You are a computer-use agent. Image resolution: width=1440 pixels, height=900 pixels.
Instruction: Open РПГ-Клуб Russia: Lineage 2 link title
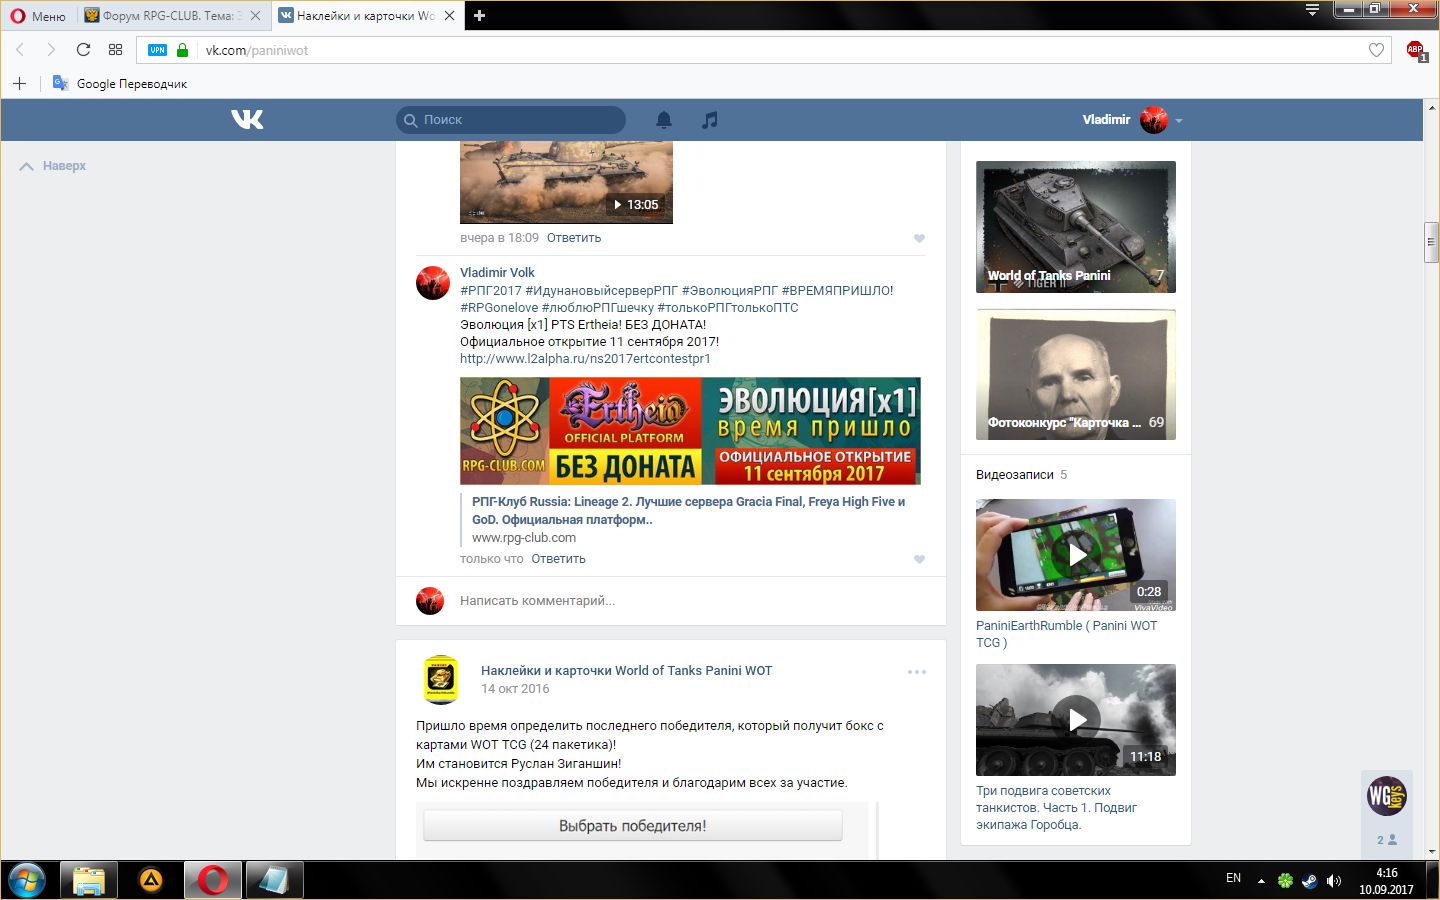(688, 510)
